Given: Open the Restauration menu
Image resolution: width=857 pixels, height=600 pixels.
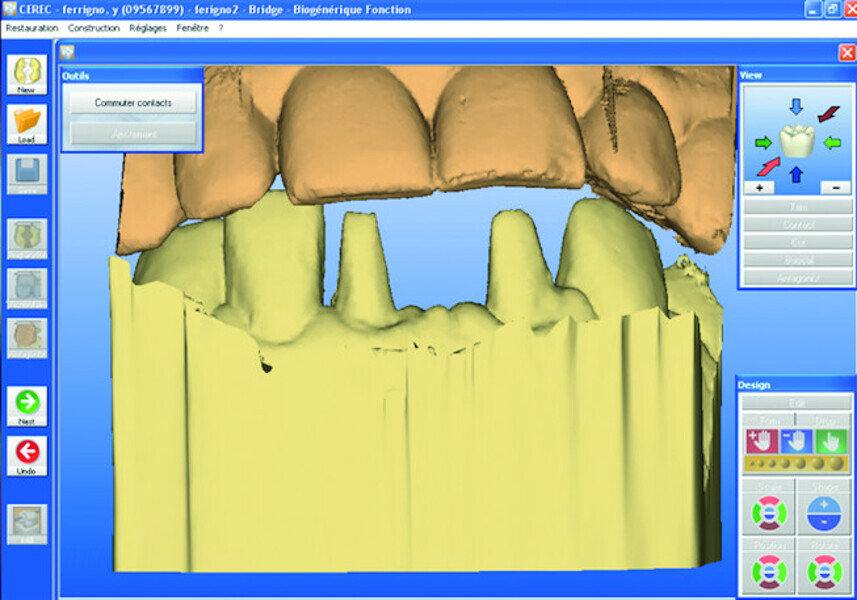Looking at the screenshot, I should pyautogui.click(x=31, y=28).
